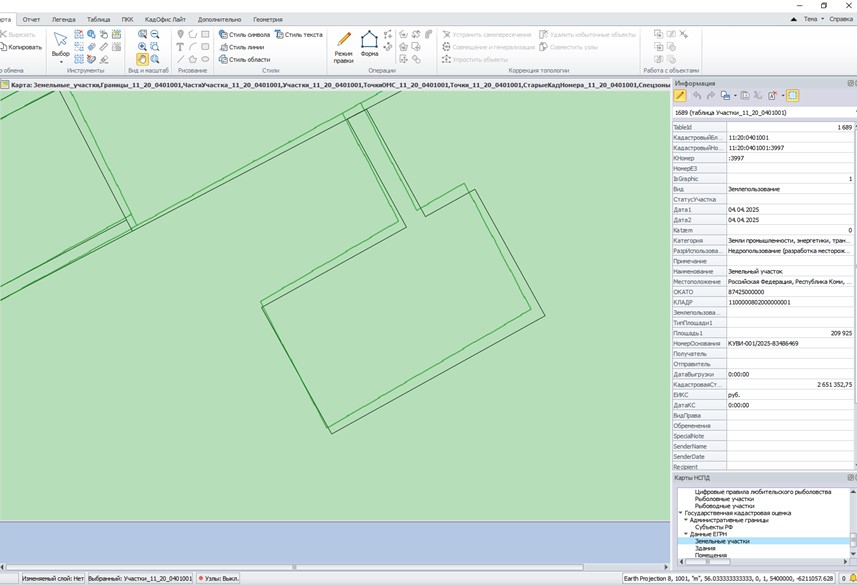Toggle the selection frame button in Информация panel

792,96
